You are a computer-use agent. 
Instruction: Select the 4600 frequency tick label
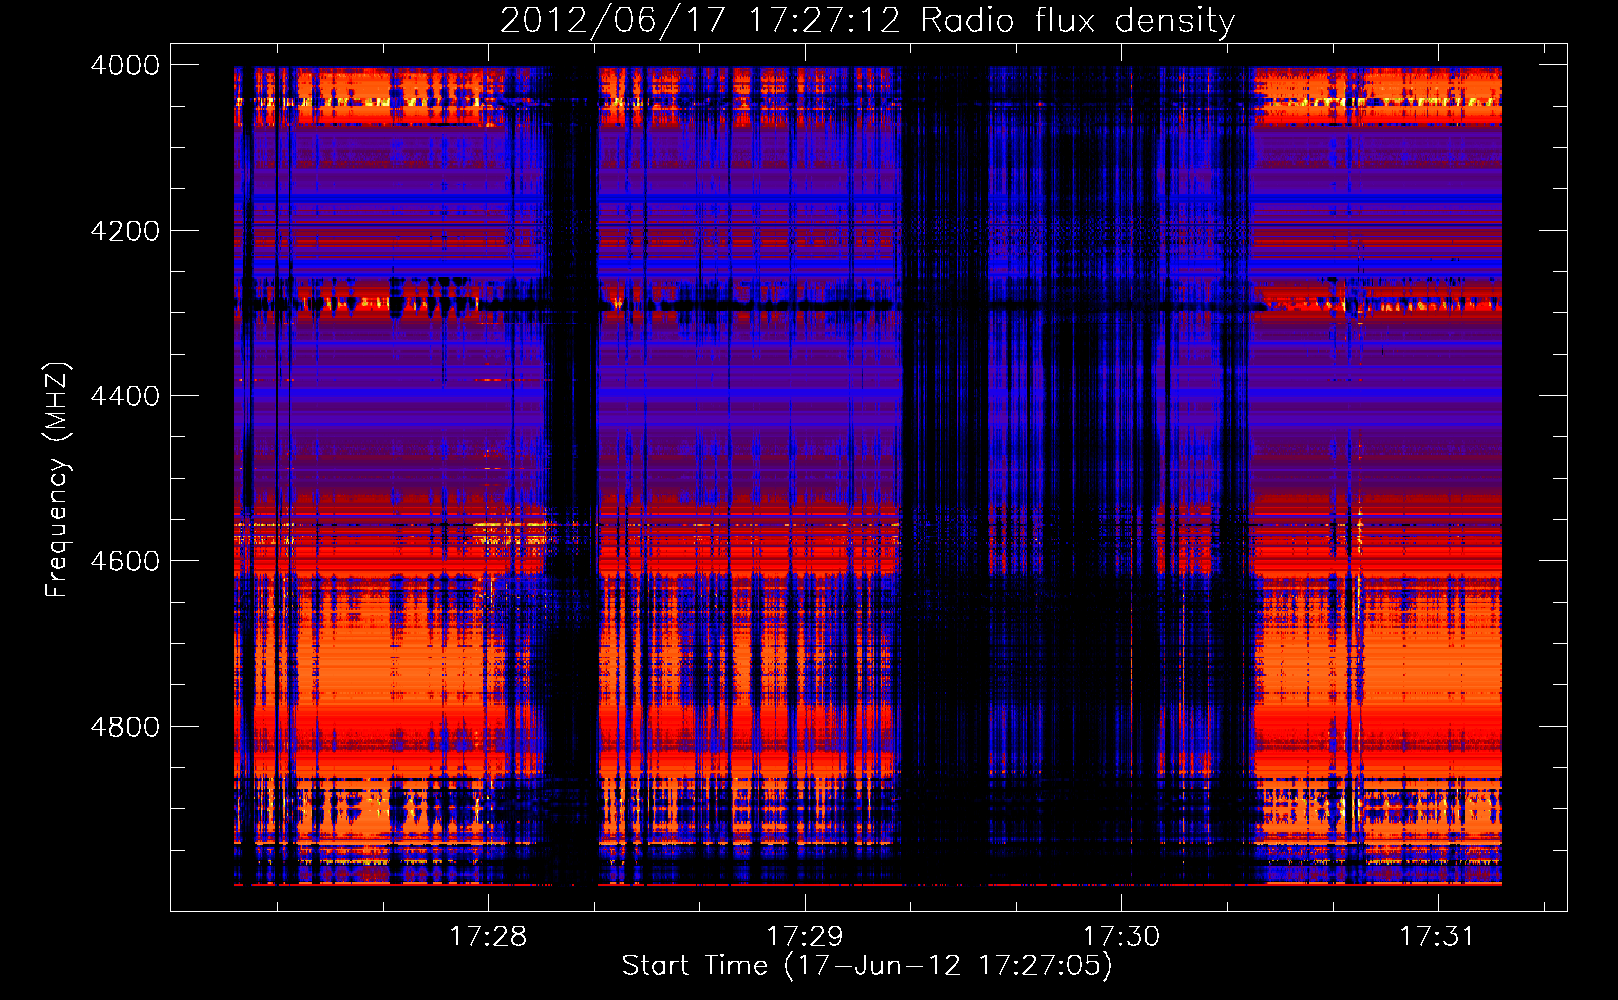pos(125,561)
